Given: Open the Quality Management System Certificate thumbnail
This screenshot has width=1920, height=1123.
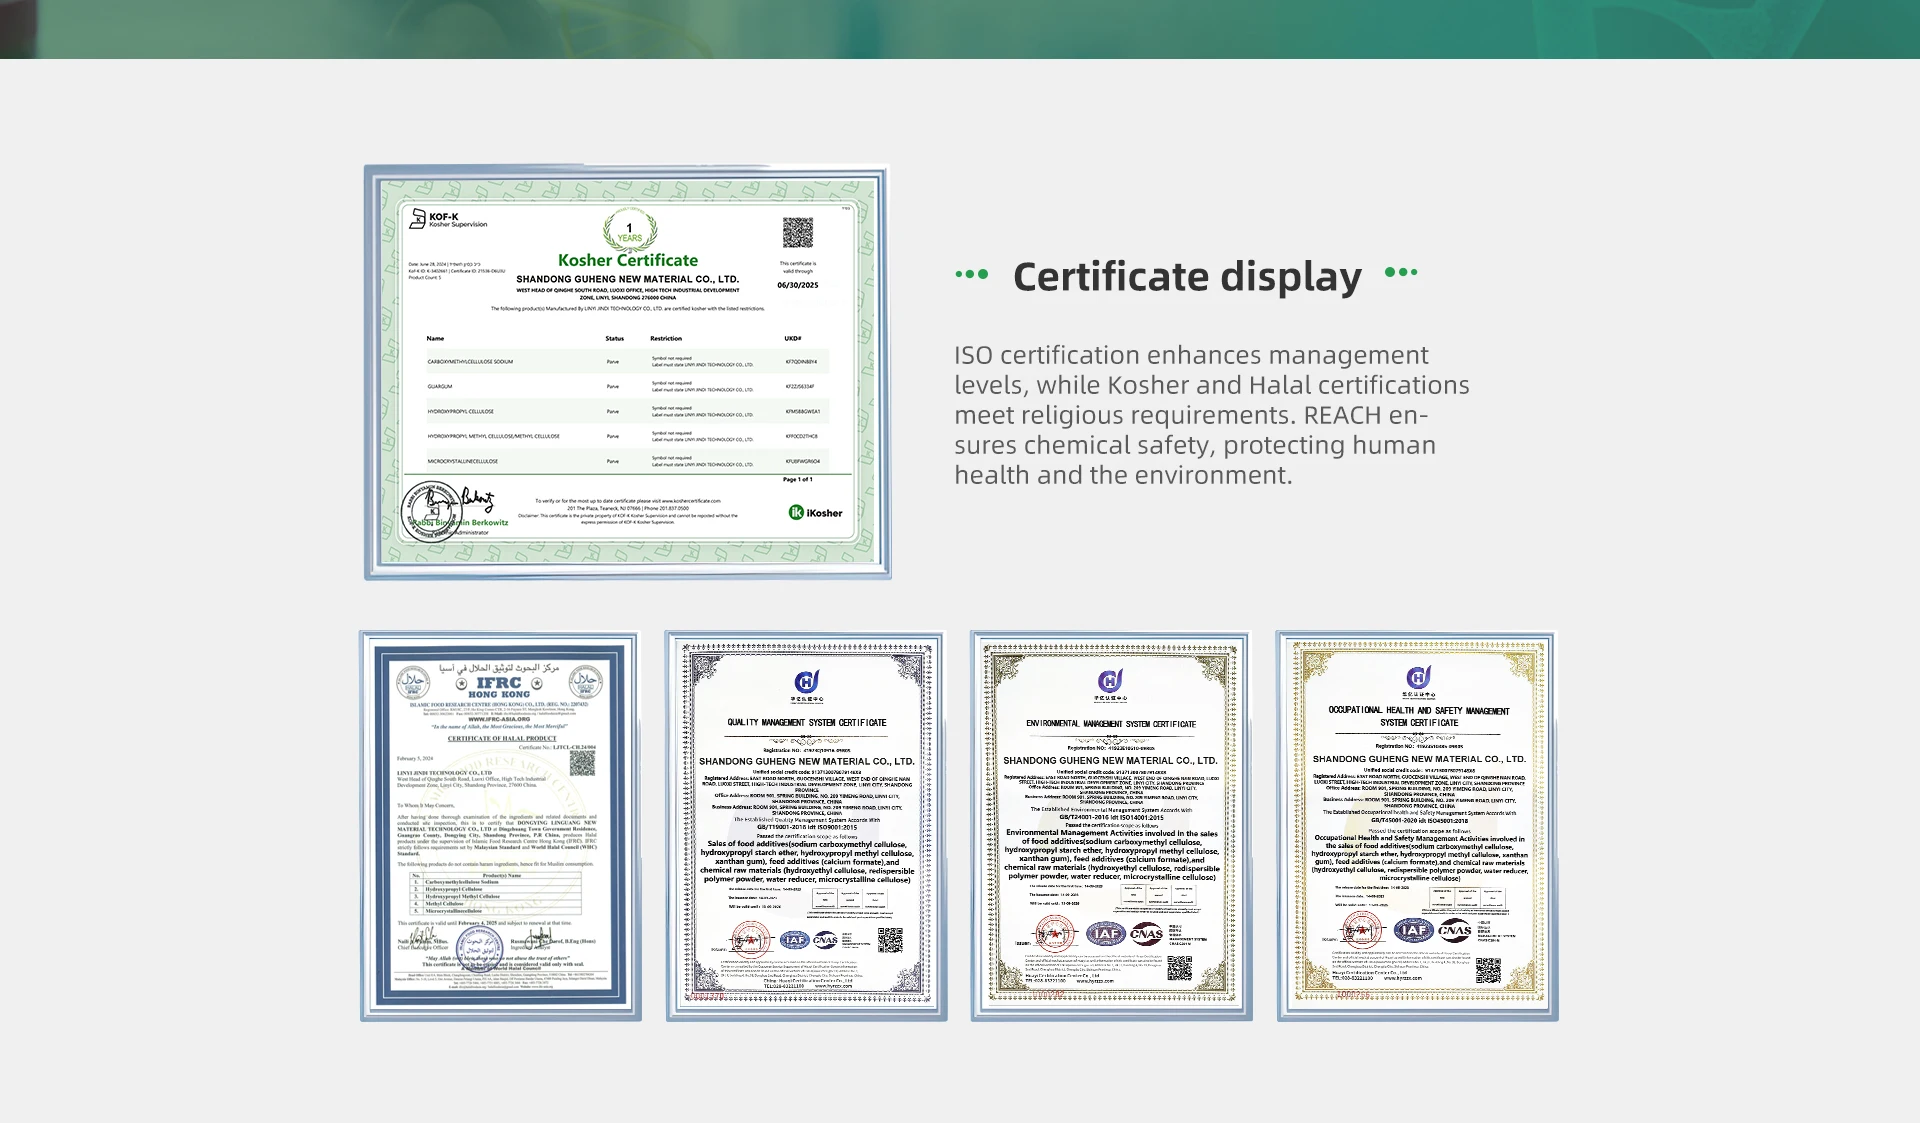Looking at the screenshot, I should pyautogui.click(x=806, y=825).
